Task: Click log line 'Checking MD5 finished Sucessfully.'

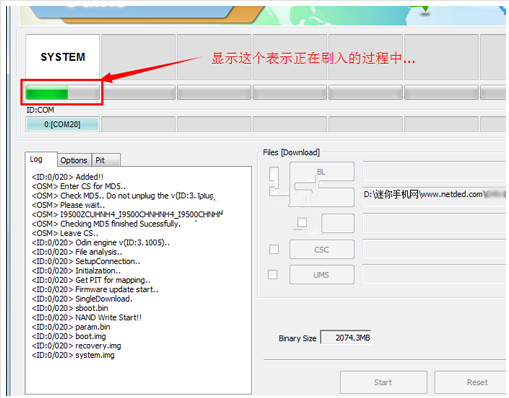Action: pyautogui.click(x=106, y=224)
